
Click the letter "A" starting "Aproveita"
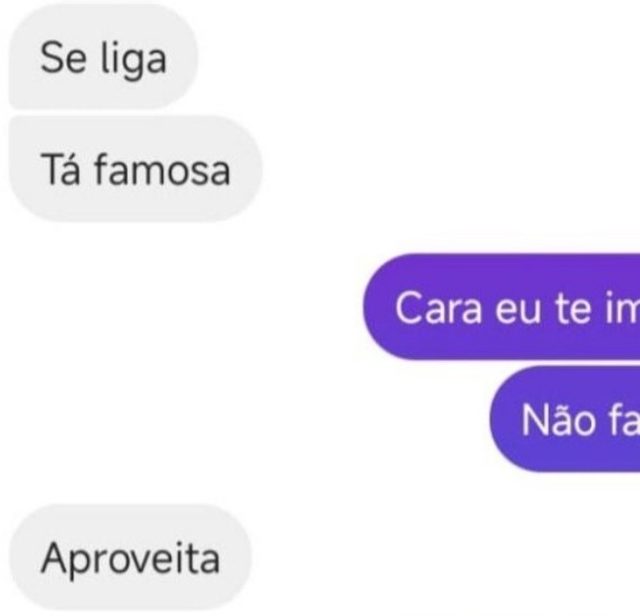[54, 558]
